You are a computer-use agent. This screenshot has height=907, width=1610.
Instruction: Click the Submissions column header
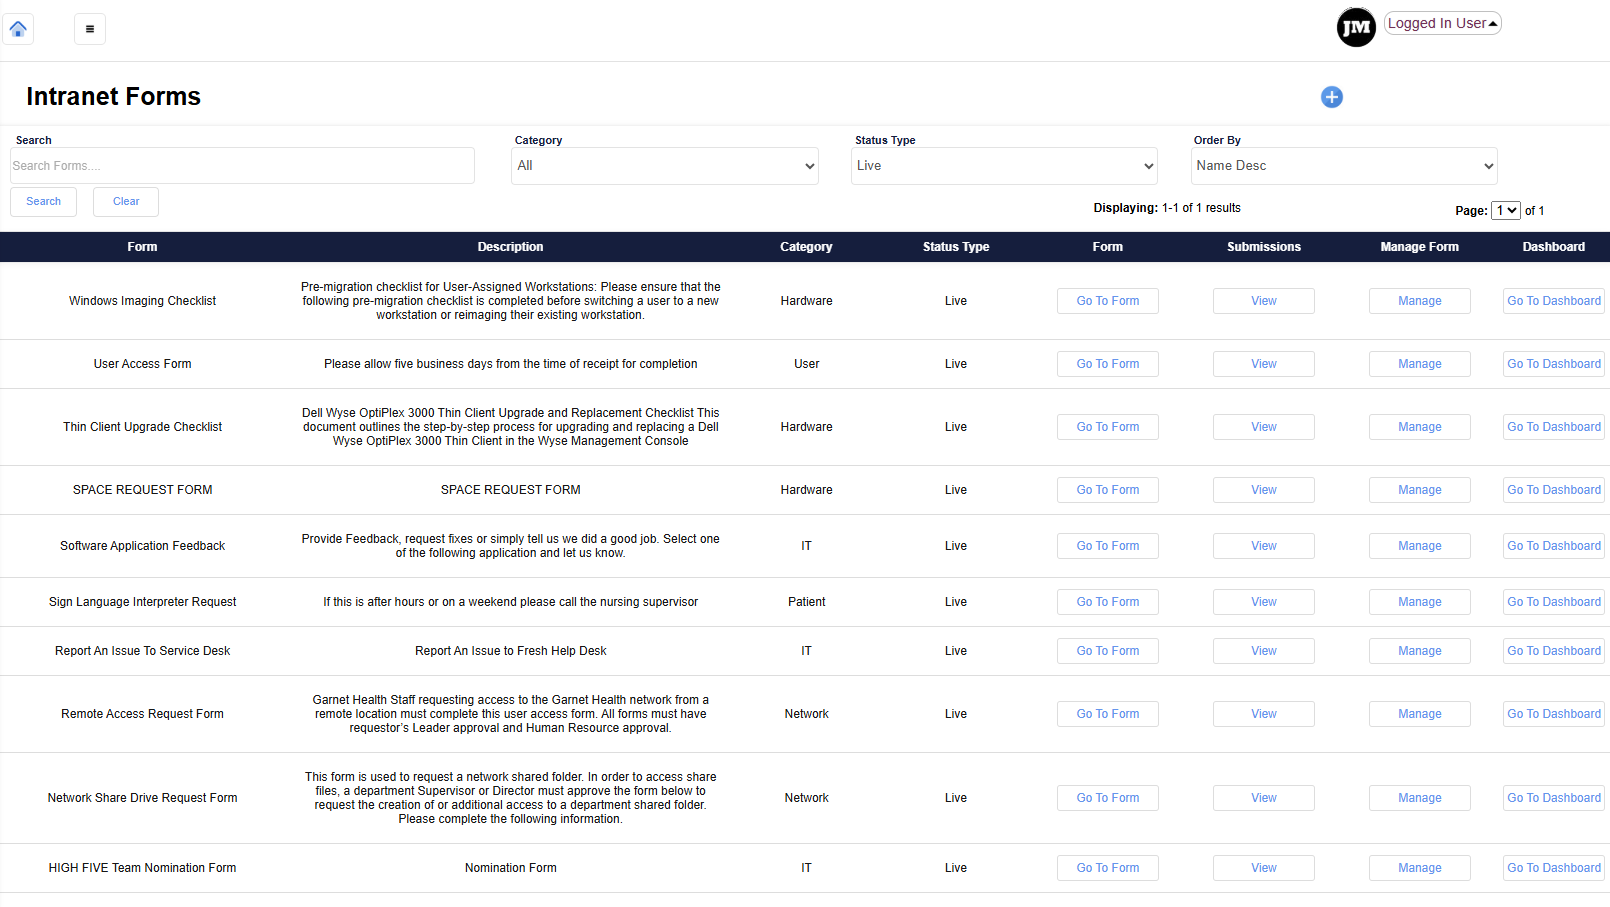tap(1264, 247)
